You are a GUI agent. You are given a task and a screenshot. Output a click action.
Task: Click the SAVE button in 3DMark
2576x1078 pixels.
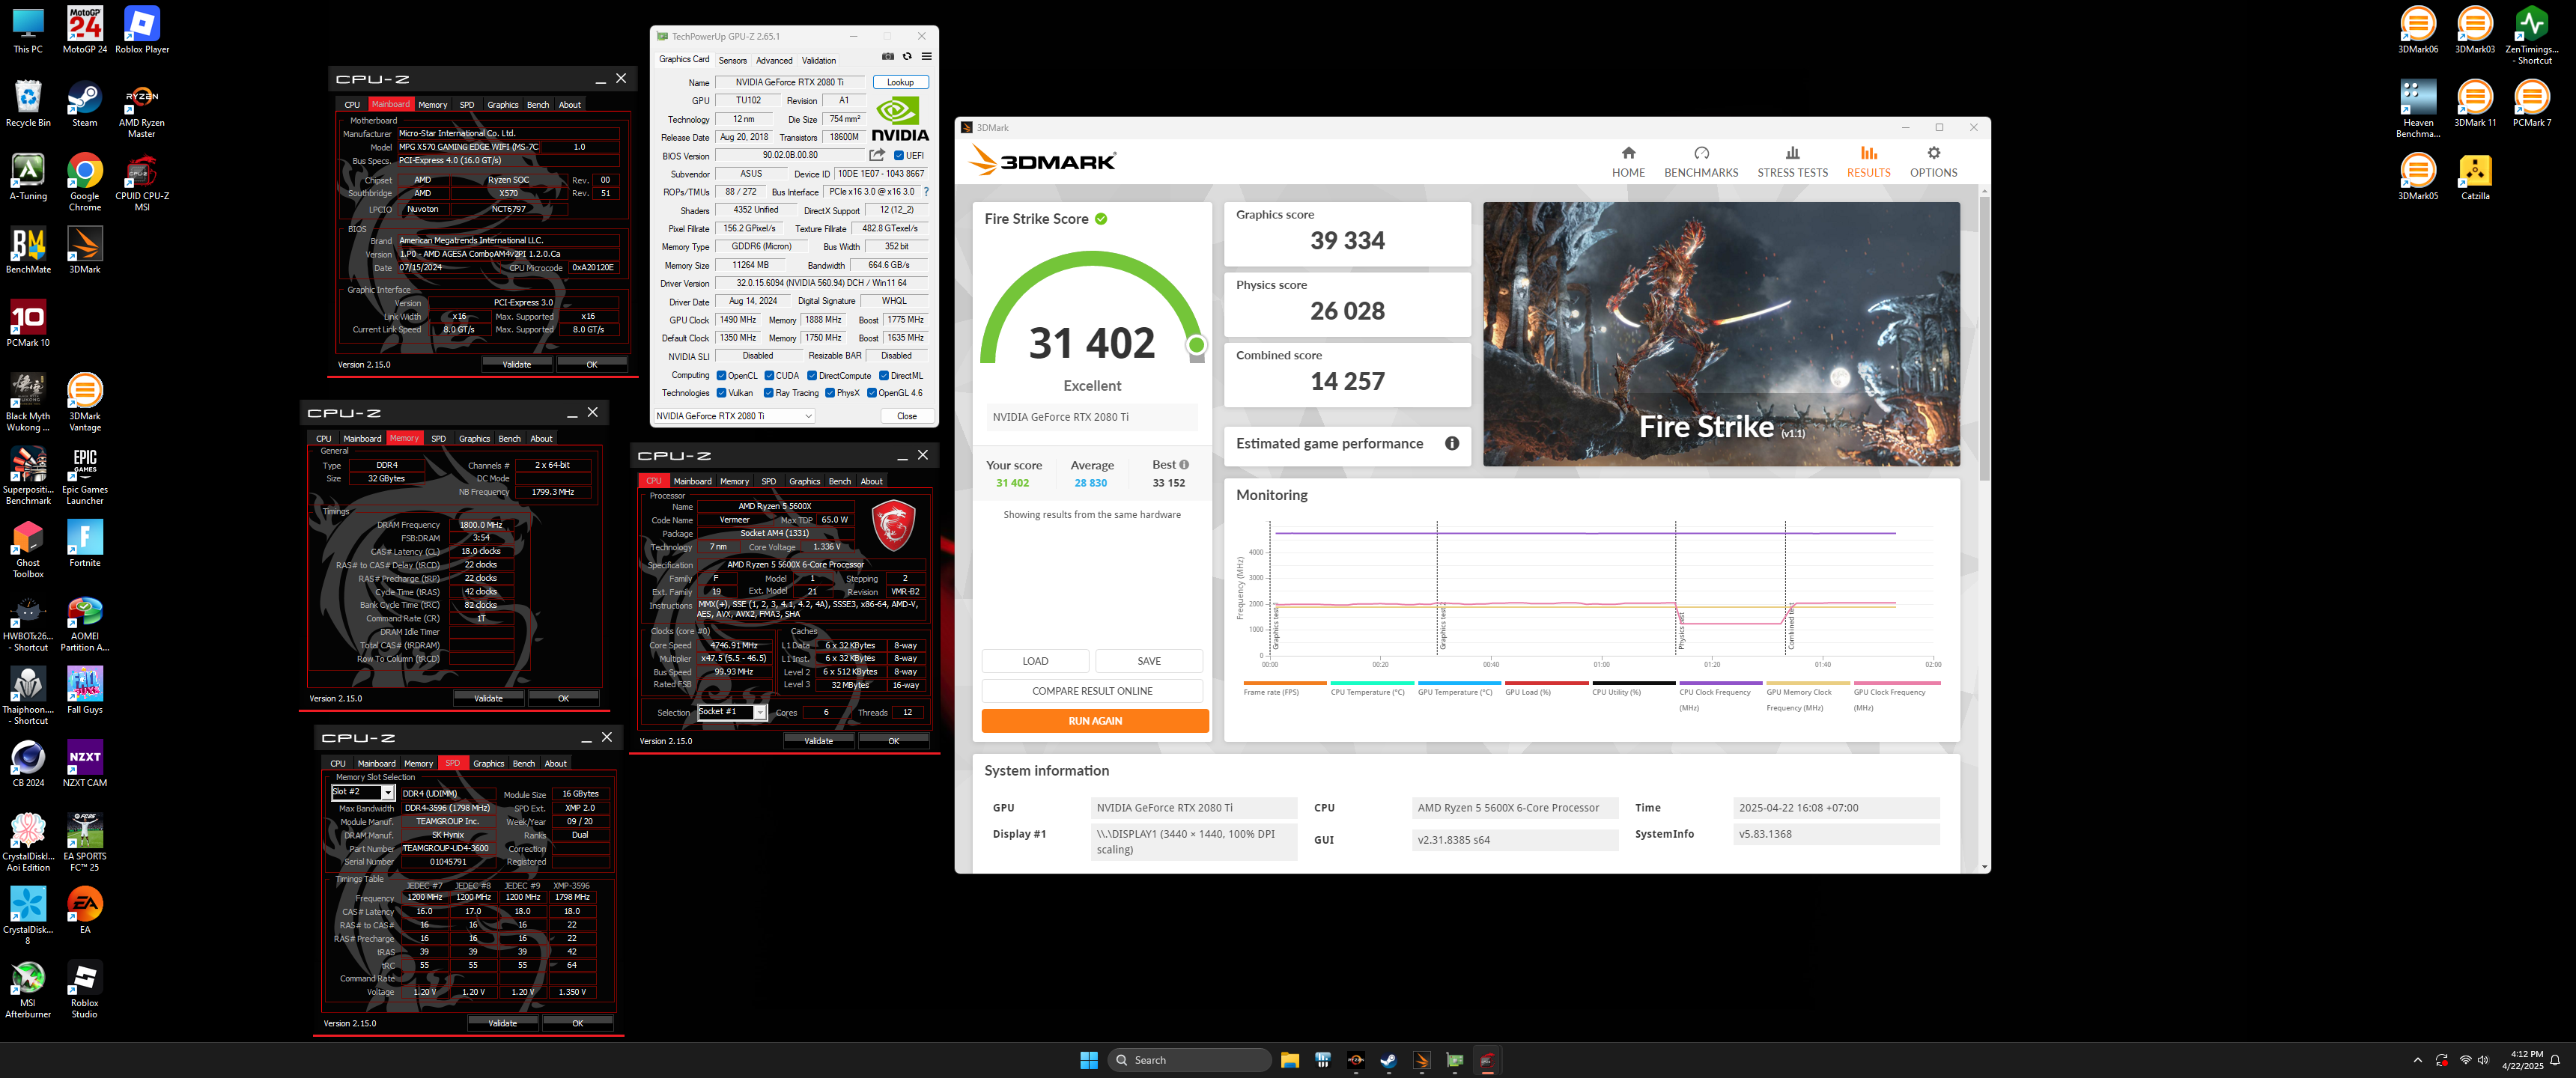pos(1149,661)
